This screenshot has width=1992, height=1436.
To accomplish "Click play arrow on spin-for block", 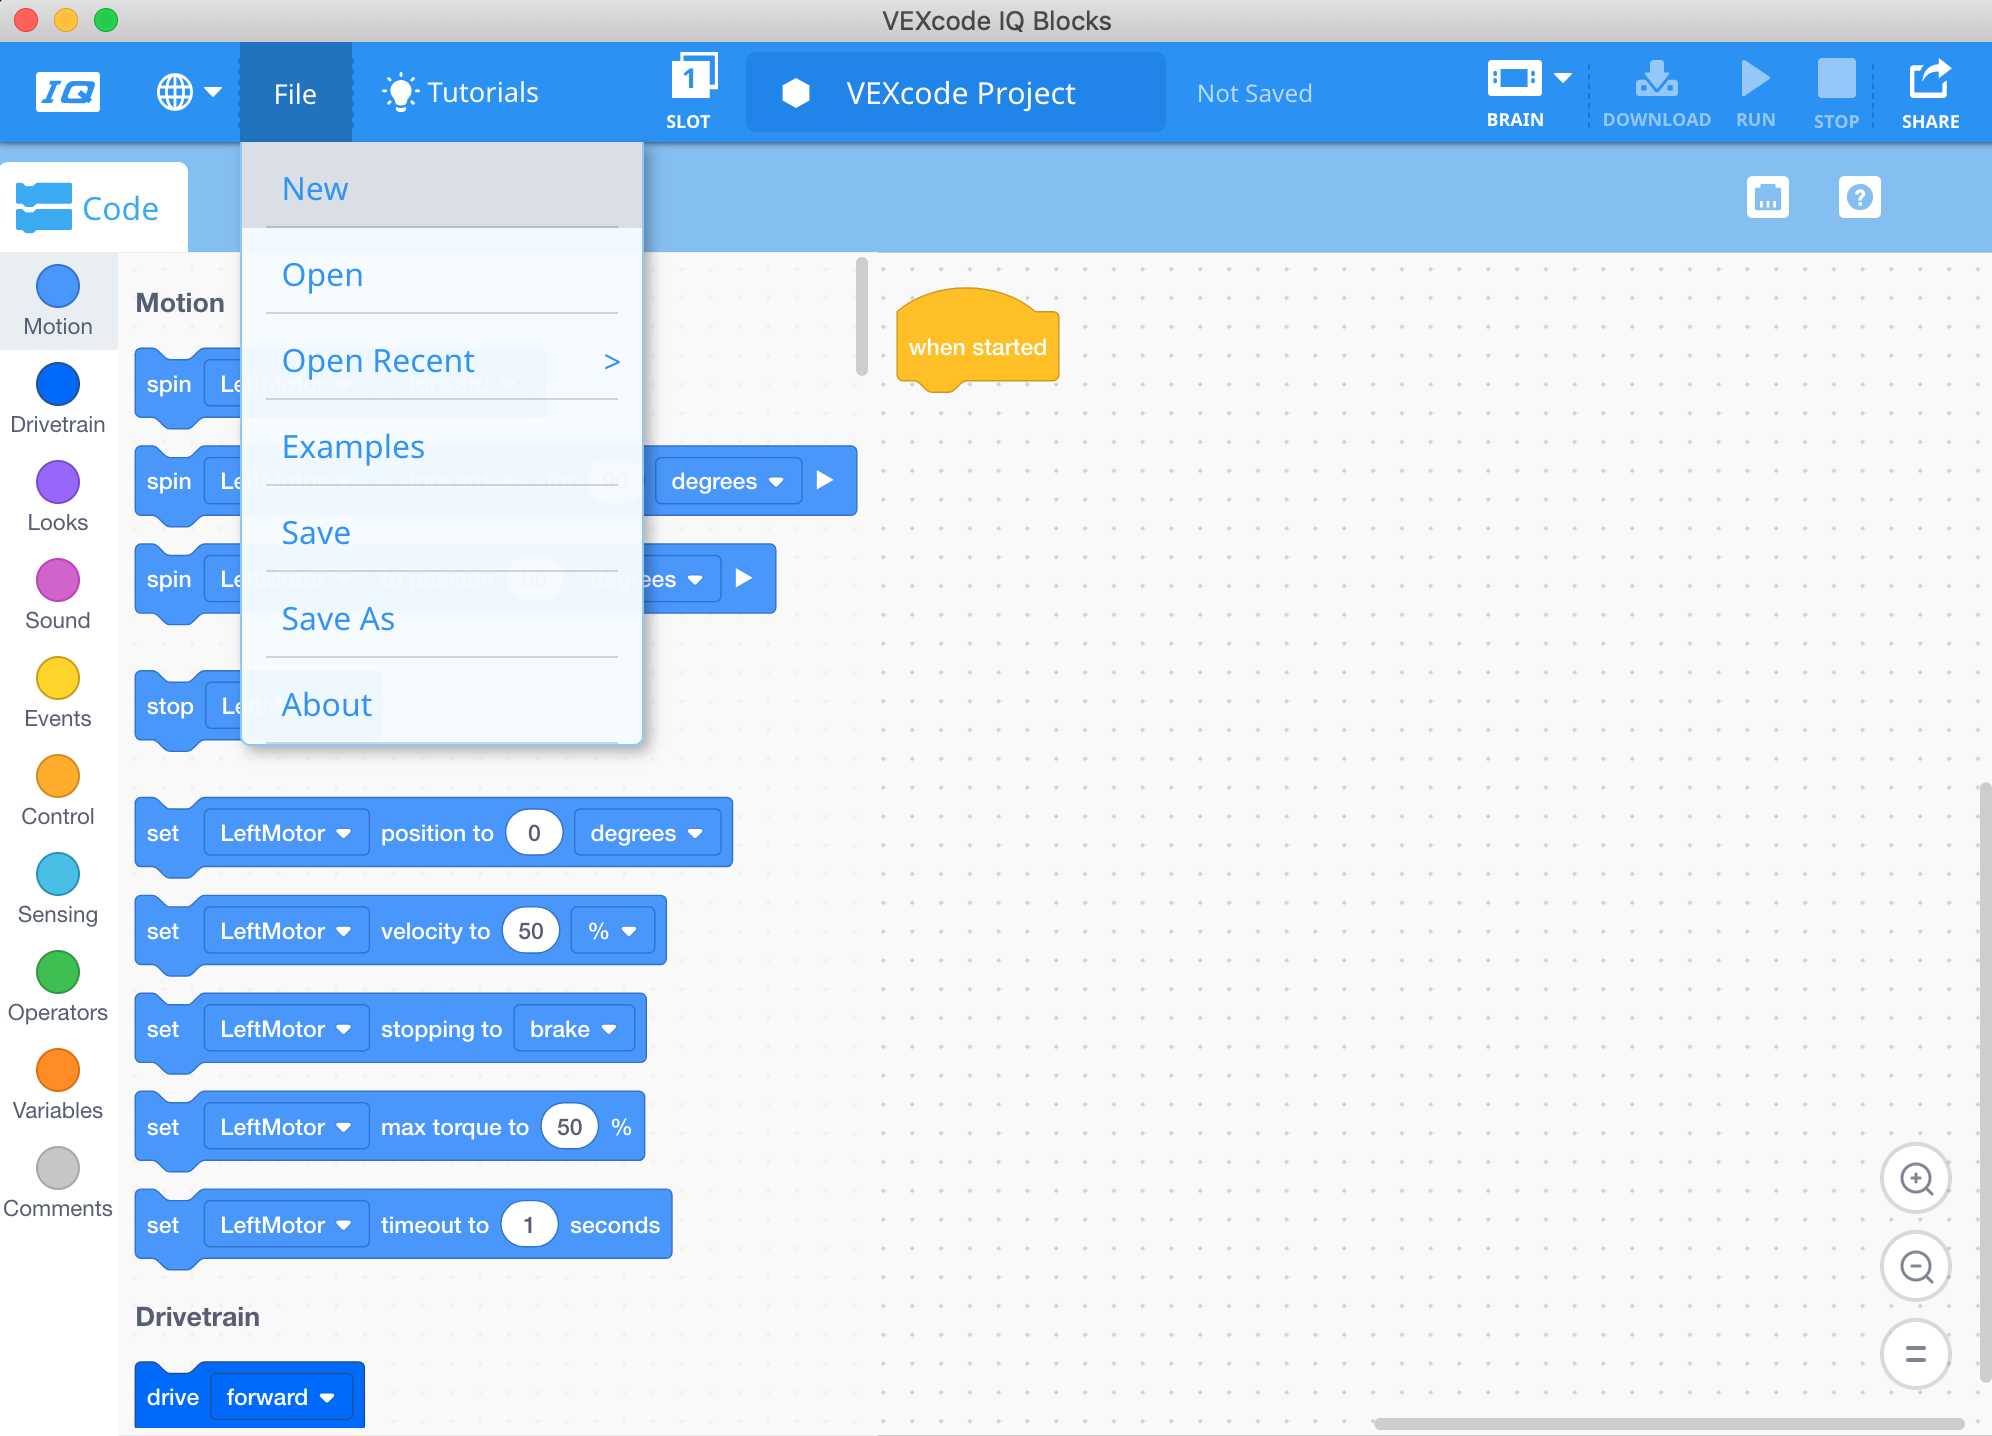I will click(825, 480).
